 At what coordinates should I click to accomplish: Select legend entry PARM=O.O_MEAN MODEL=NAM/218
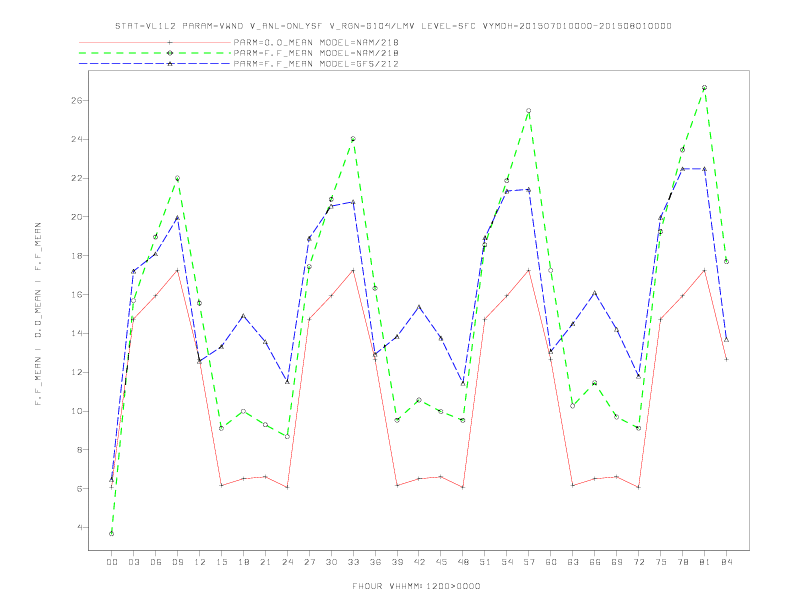click(316, 42)
